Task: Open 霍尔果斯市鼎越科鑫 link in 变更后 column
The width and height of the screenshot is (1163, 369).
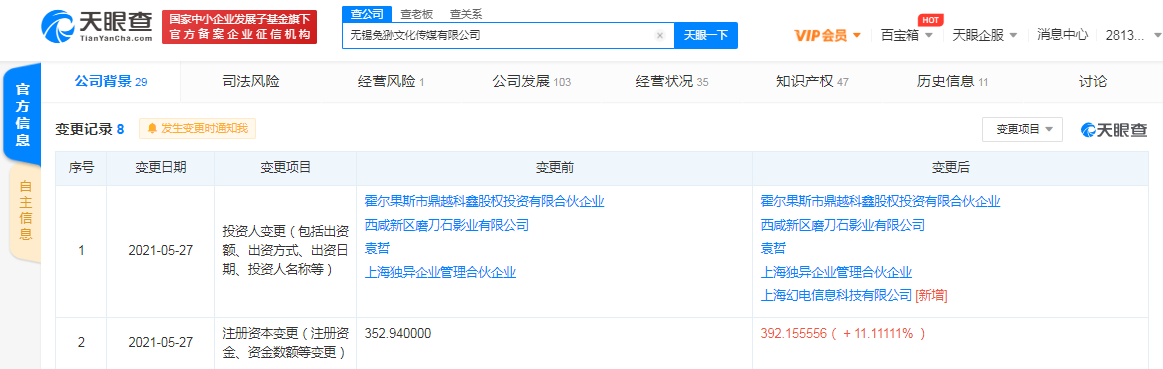Action: coord(880,201)
